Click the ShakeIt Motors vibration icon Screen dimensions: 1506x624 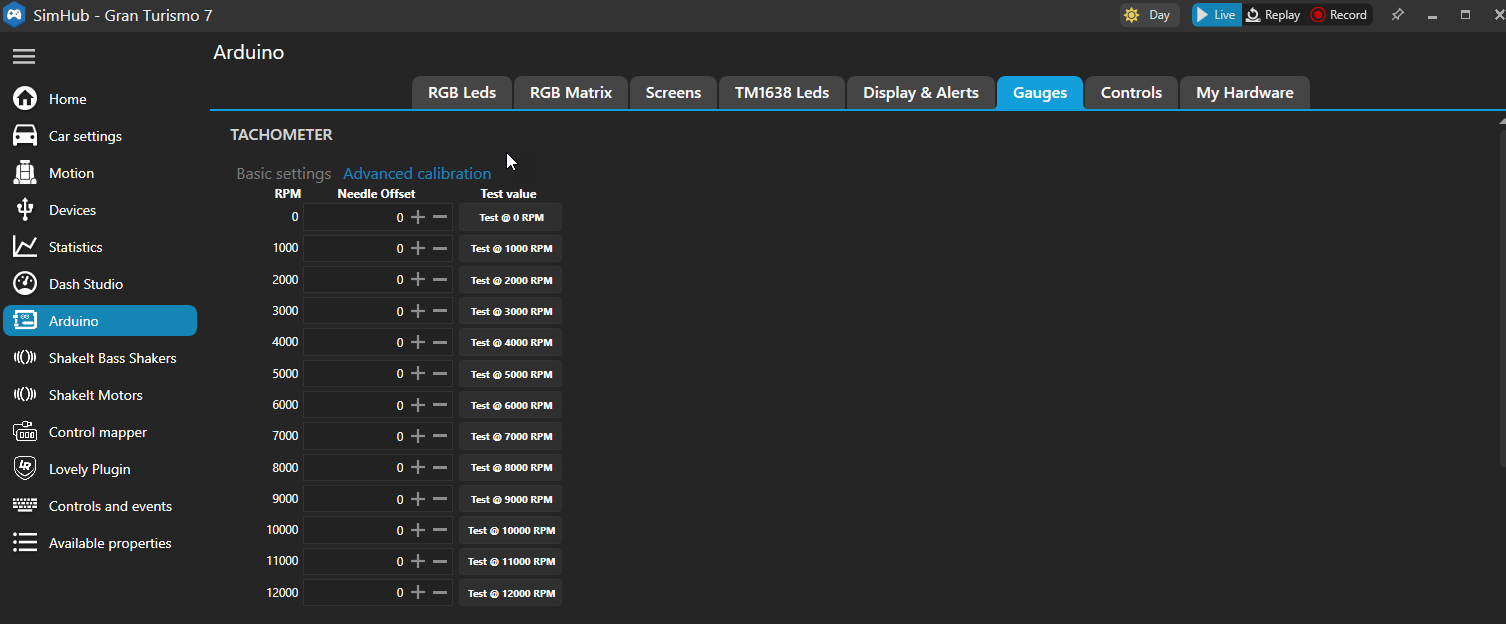(25, 394)
